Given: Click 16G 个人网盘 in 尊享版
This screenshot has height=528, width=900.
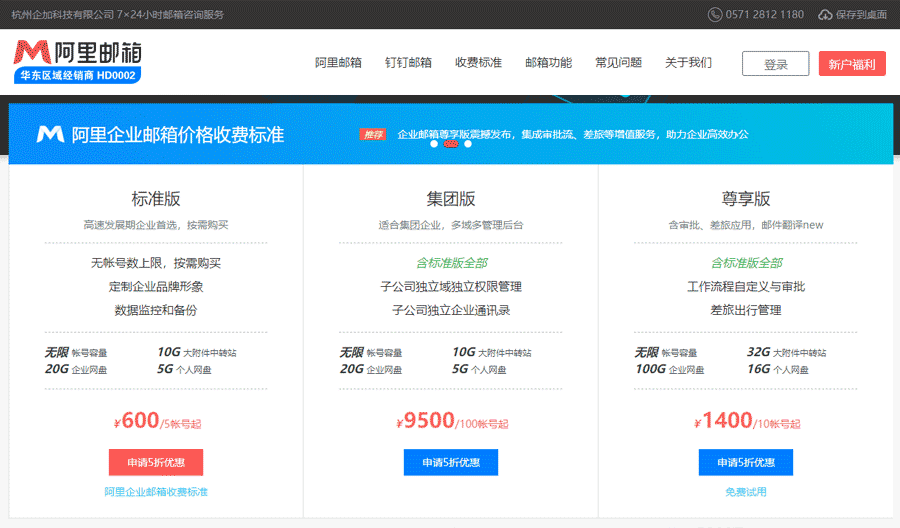Looking at the screenshot, I should click(x=777, y=369).
